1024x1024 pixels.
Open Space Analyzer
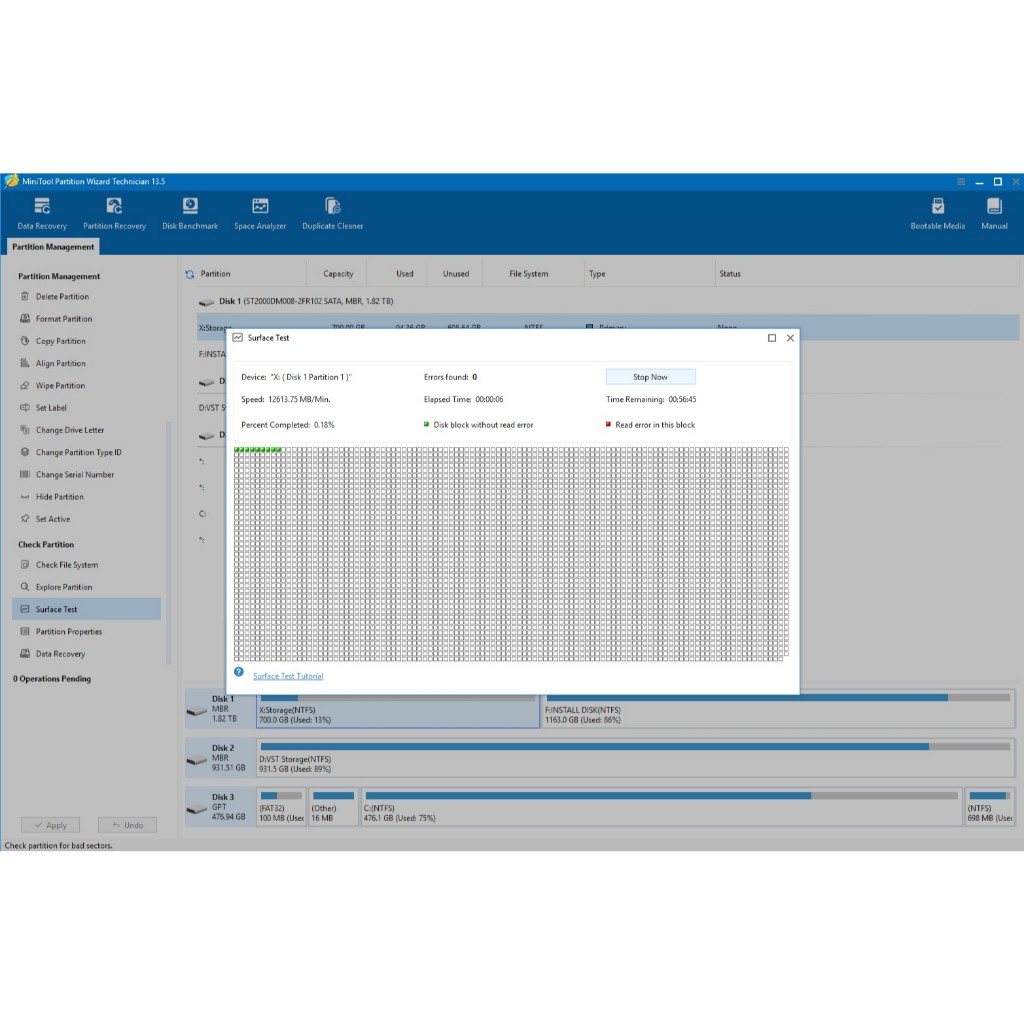click(x=260, y=213)
